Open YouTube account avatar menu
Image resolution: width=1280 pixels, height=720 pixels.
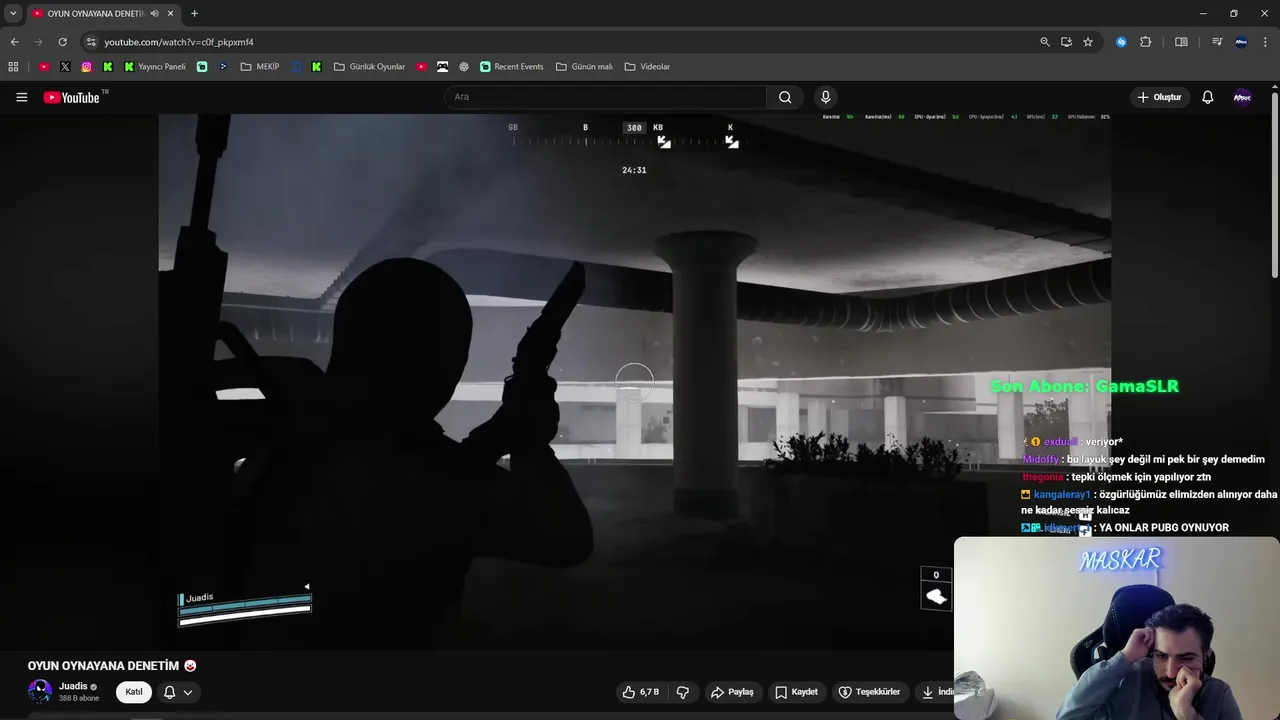point(1242,97)
